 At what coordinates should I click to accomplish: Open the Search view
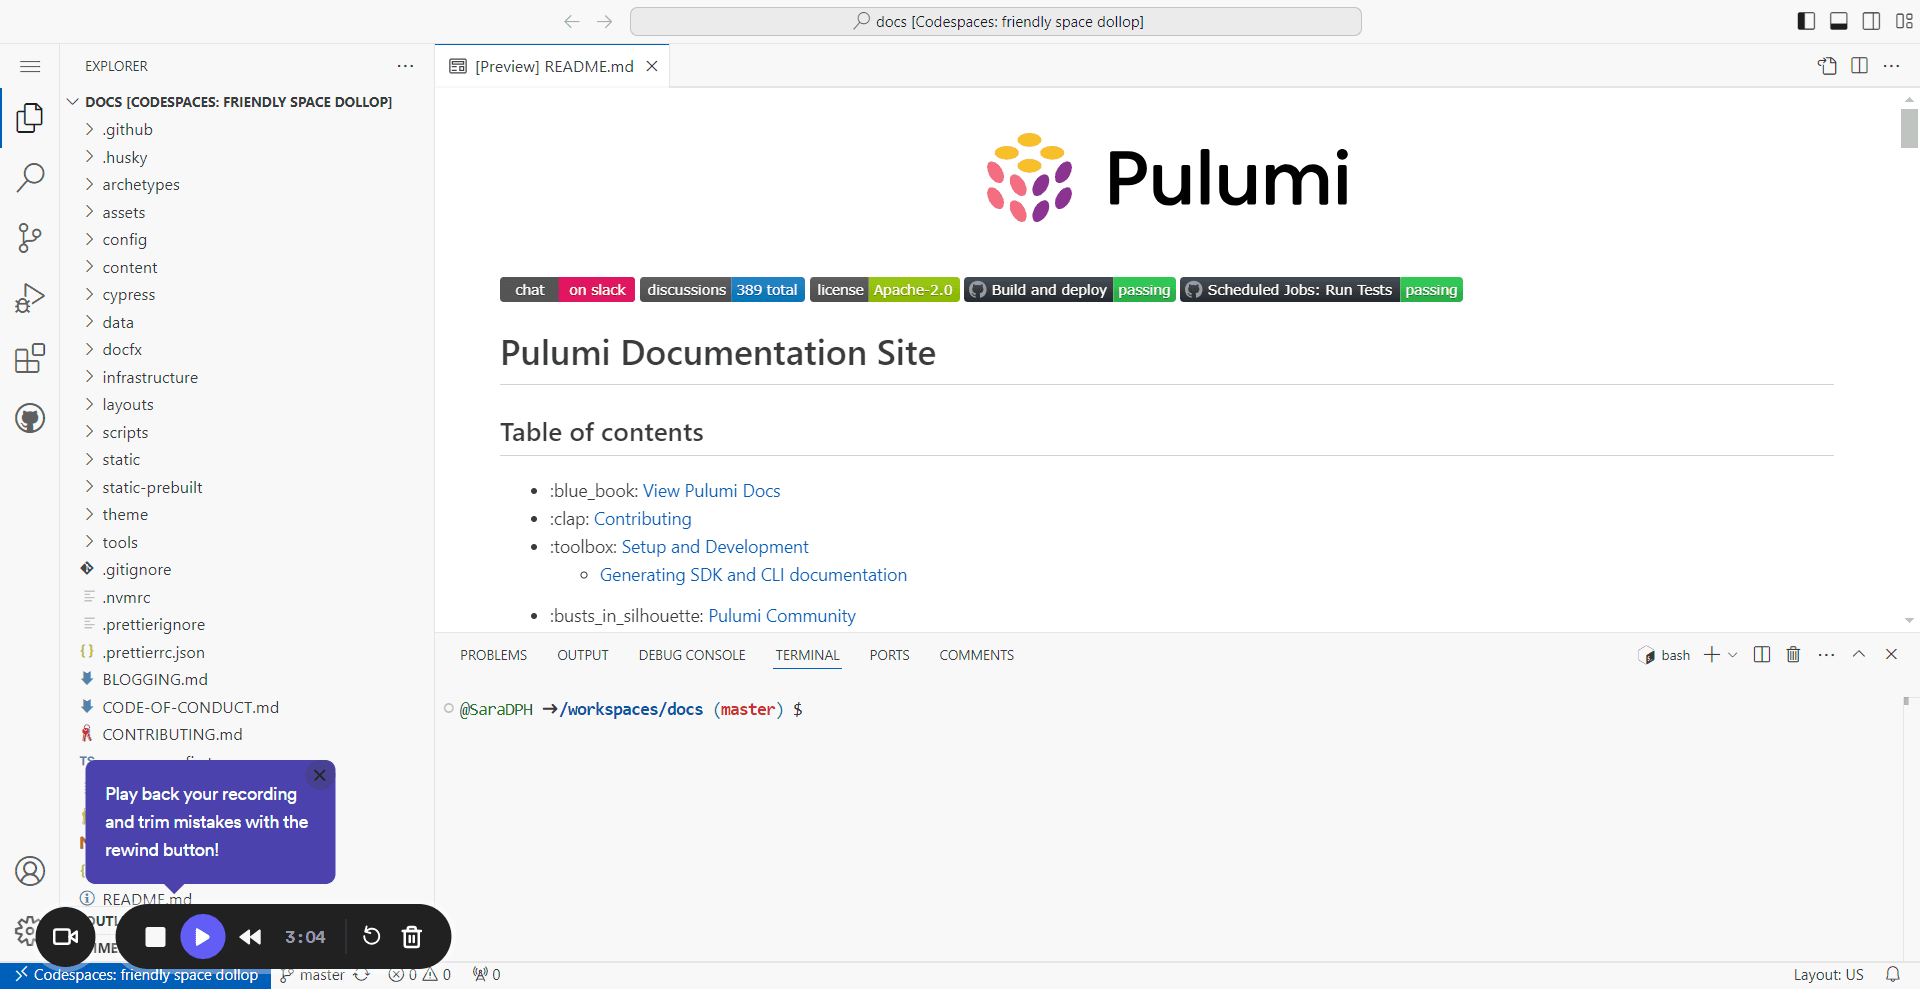[30, 178]
